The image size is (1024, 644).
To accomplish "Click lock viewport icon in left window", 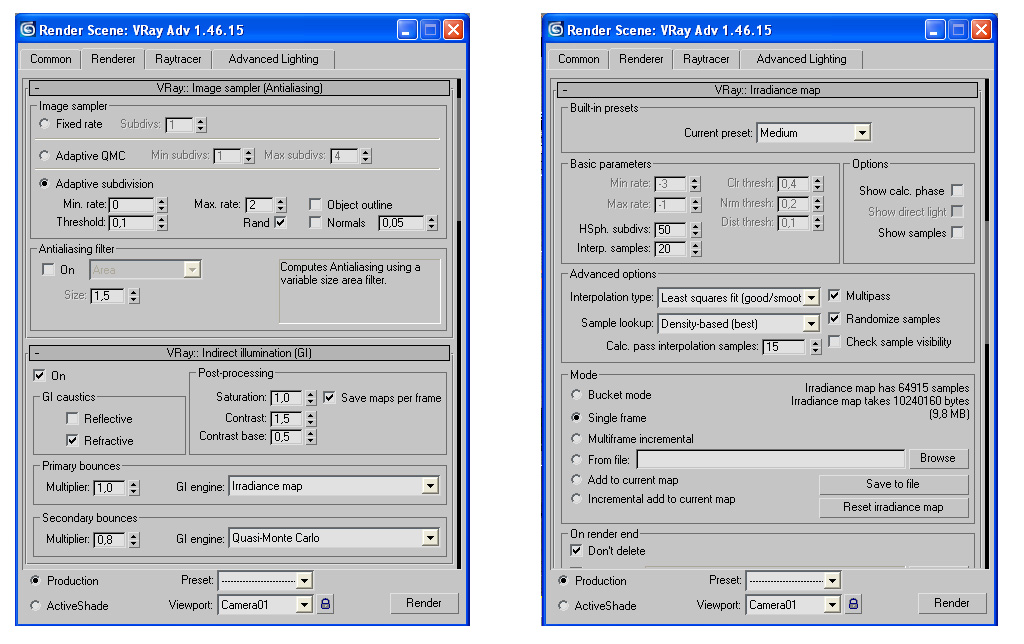I will coord(325,604).
